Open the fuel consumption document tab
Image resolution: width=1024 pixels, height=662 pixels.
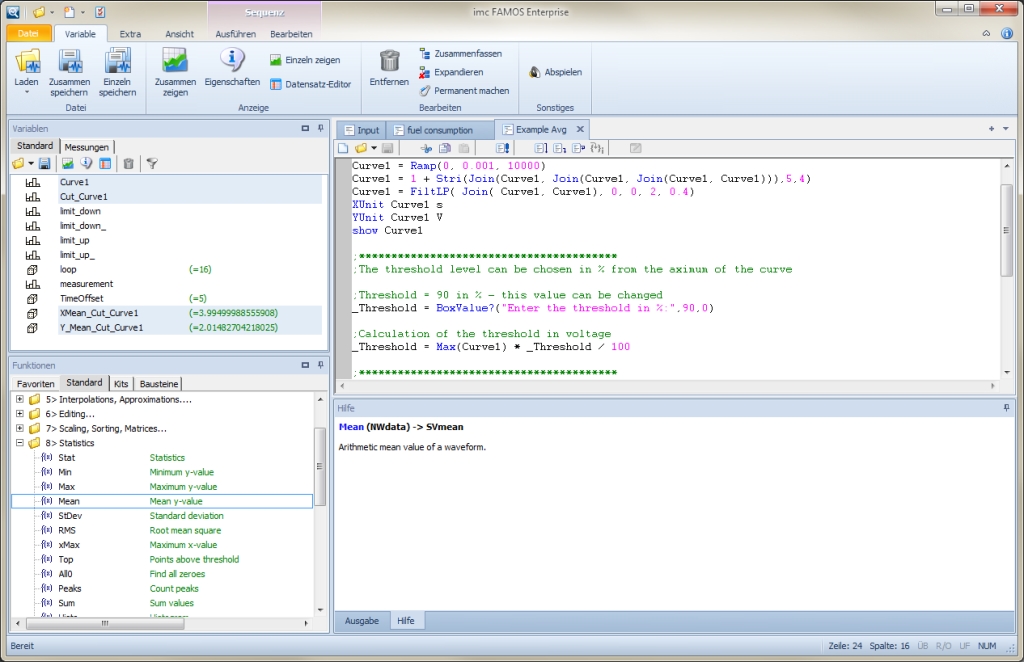(439, 130)
